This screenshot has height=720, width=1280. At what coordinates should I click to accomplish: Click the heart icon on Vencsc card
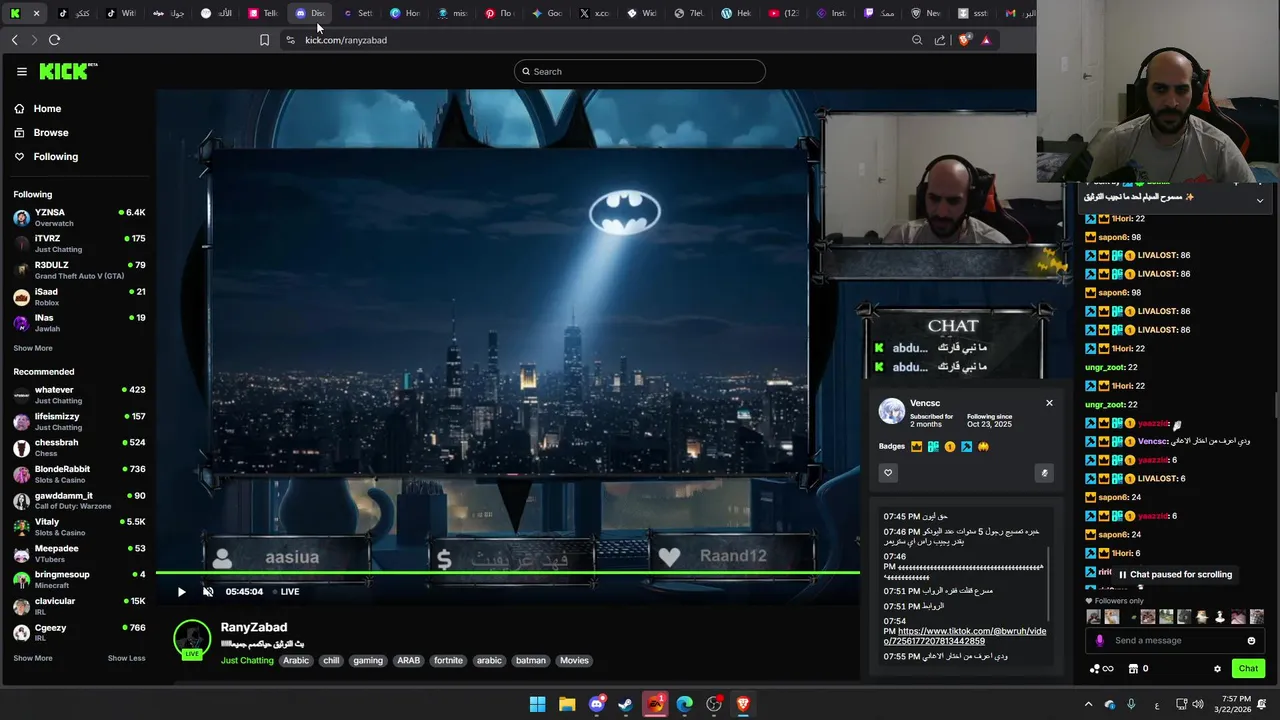coord(888,473)
